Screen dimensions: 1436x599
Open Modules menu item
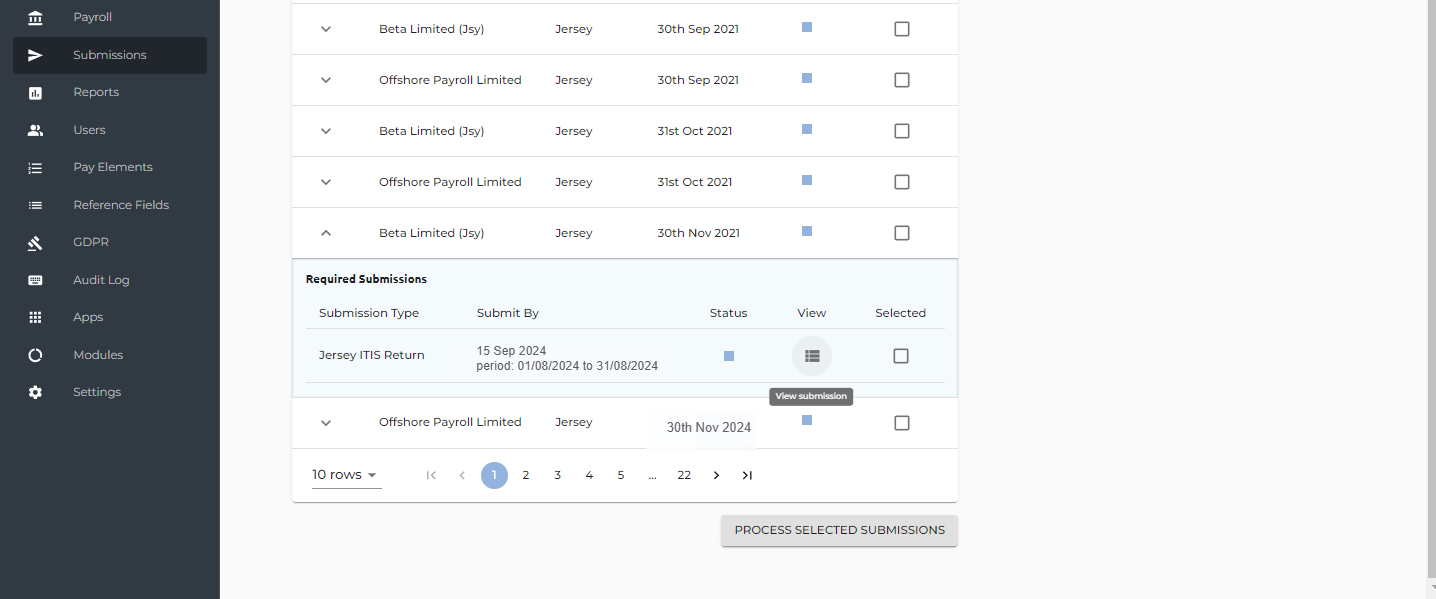click(110, 355)
